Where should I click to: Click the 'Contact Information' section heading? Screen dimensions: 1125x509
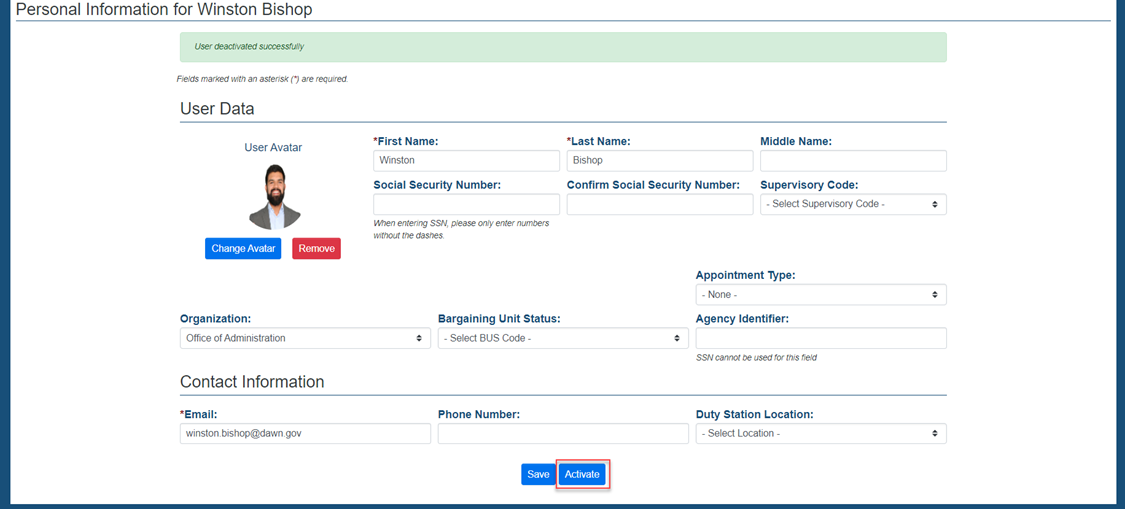252,382
